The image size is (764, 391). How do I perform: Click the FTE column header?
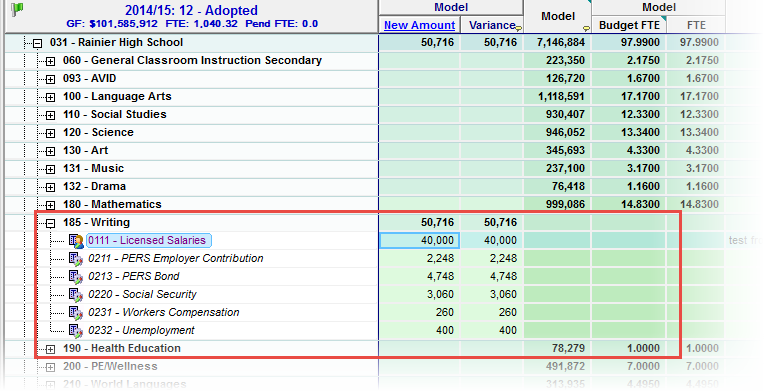(x=696, y=25)
